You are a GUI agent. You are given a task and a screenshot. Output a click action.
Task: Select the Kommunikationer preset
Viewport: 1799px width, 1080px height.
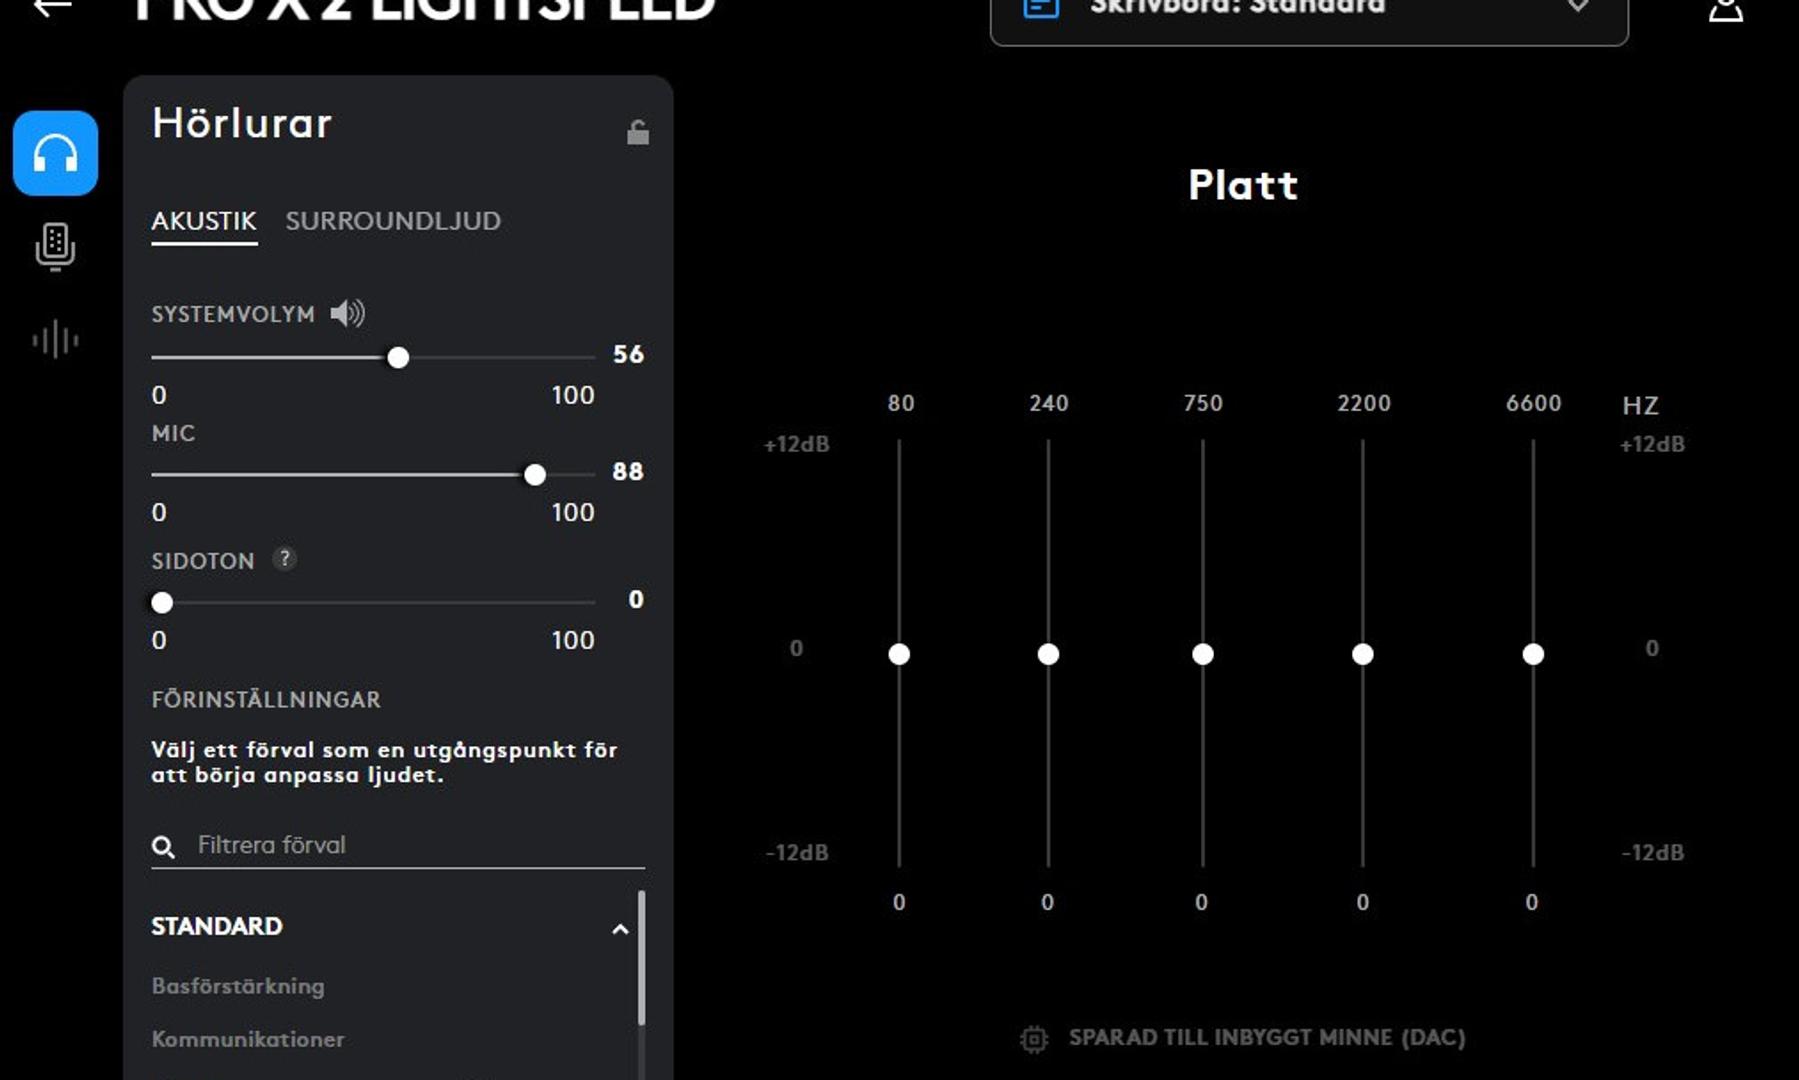[x=248, y=1039]
